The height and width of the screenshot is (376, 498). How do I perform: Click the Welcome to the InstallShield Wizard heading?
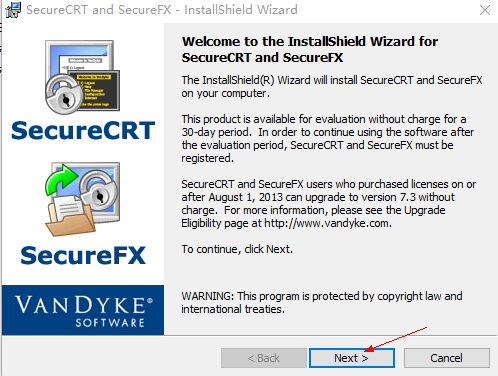click(310, 49)
